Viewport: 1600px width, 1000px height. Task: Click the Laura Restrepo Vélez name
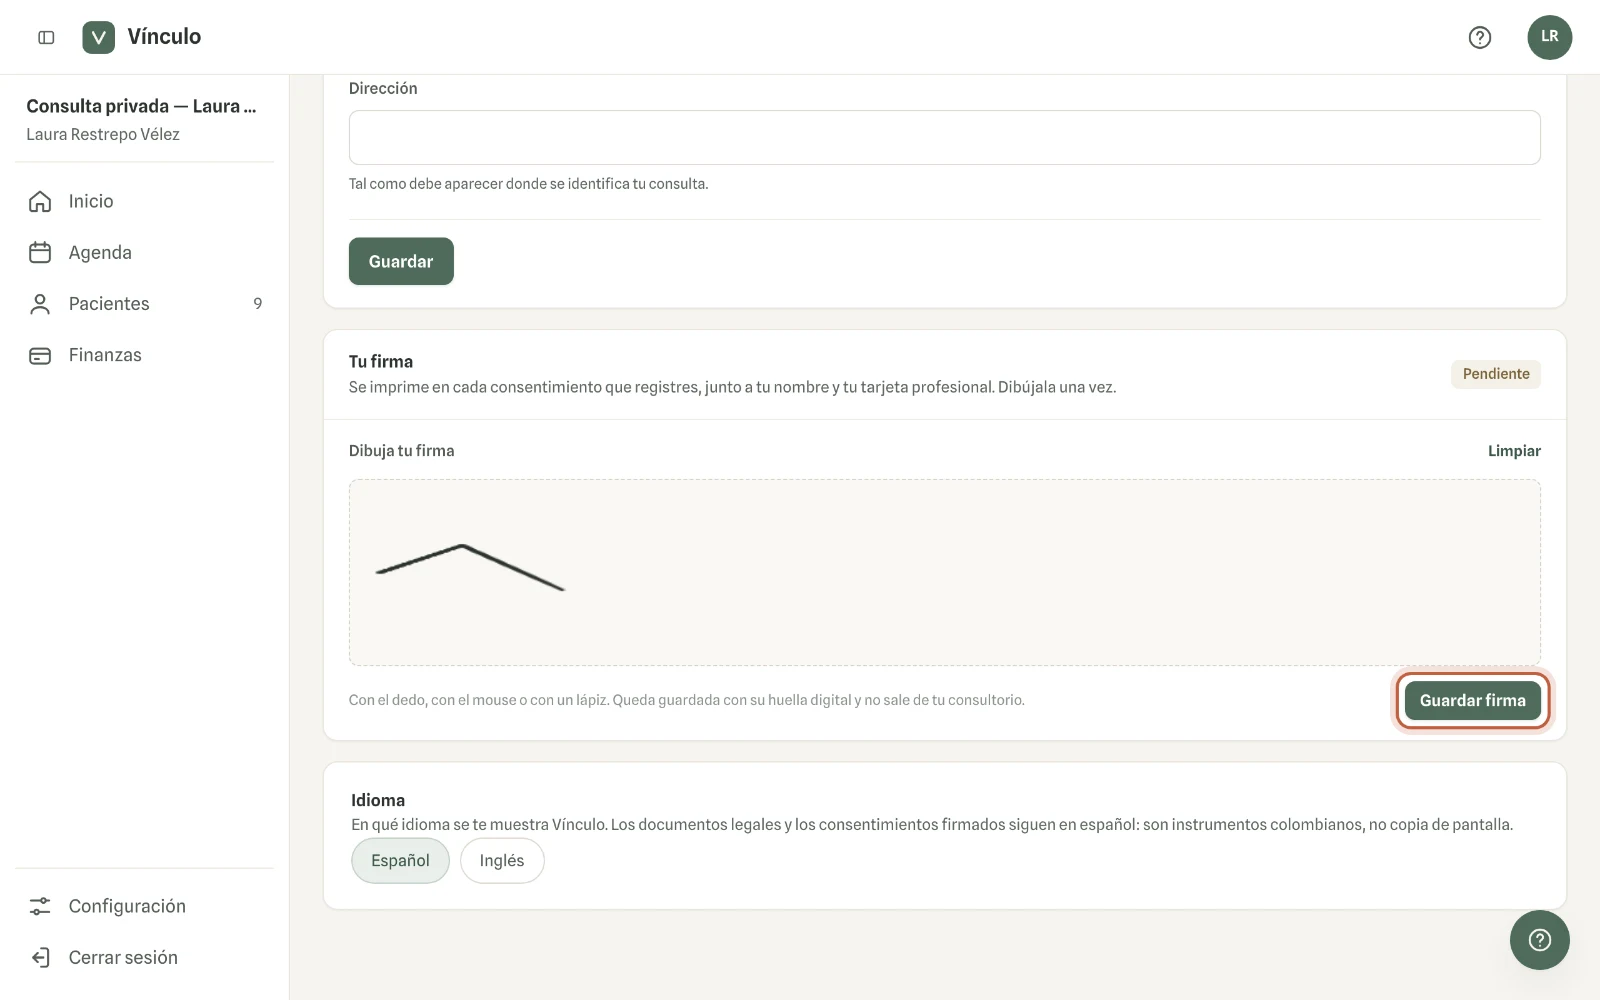tap(103, 134)
